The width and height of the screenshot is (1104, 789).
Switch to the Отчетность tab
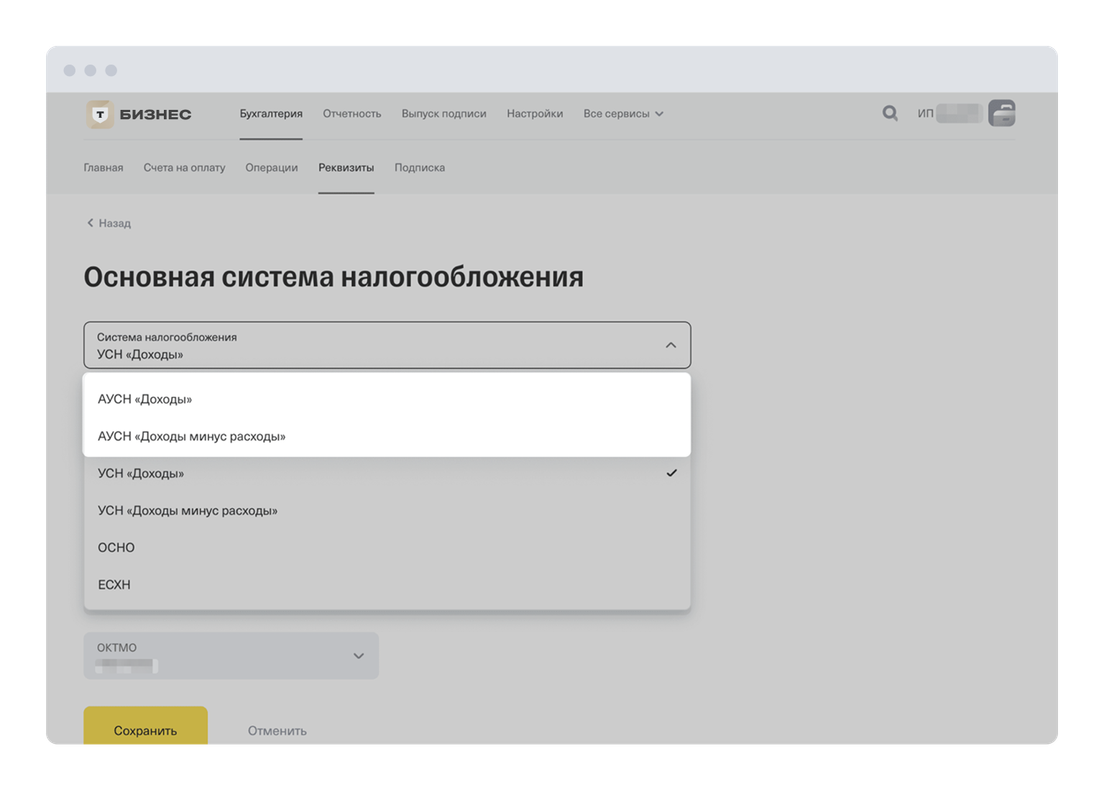[x=352, y=114]
